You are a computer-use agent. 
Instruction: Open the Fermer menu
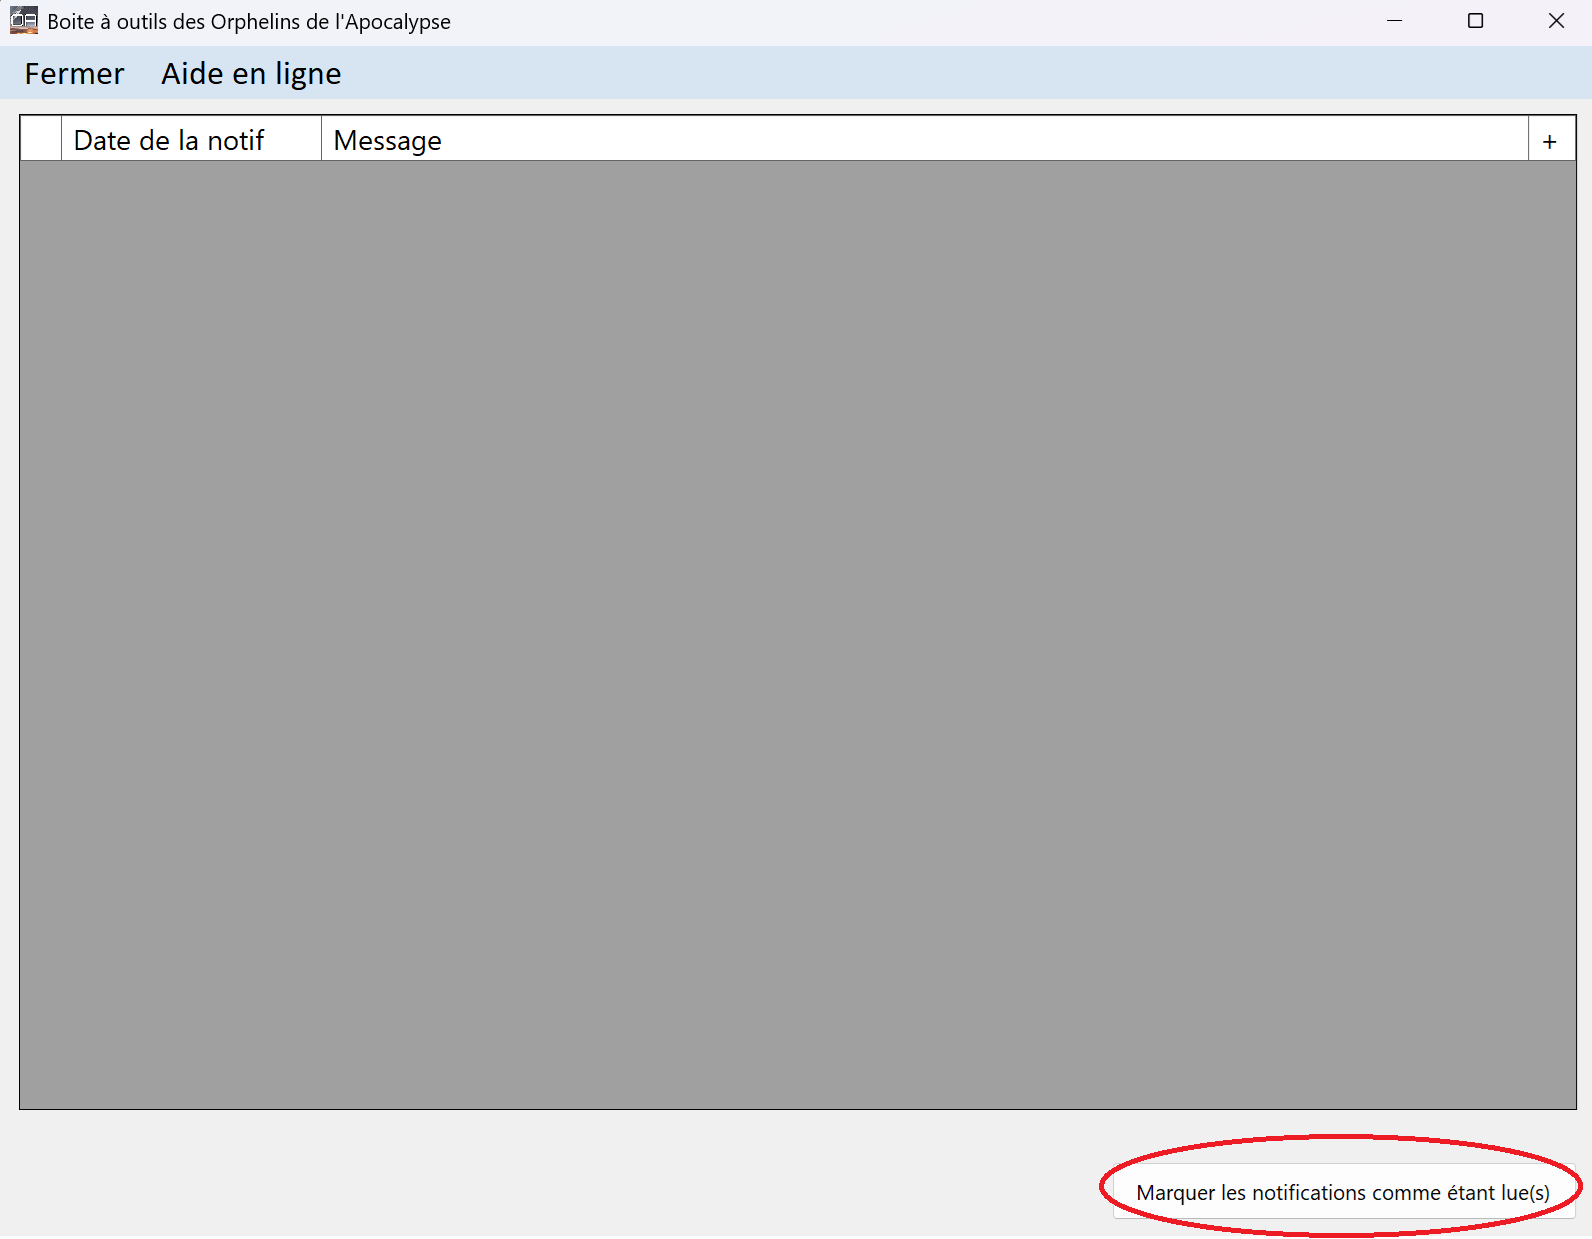pos(74,74)
